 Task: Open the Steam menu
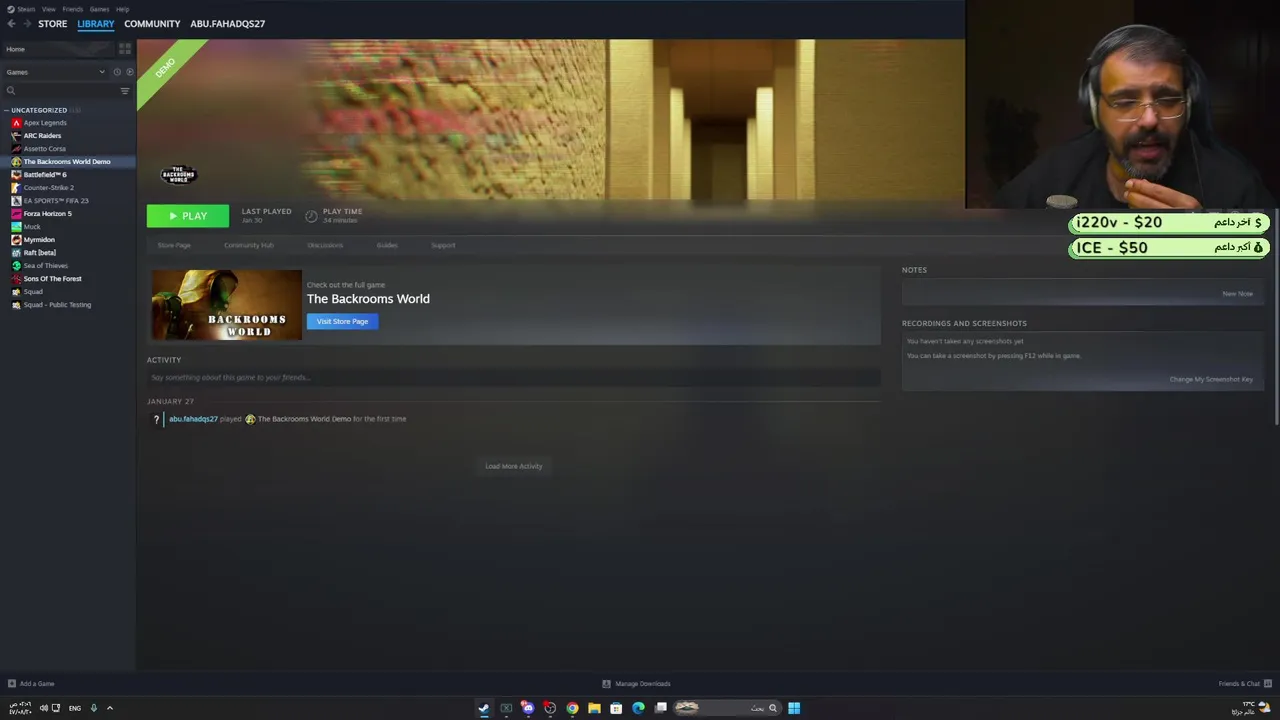(x=25, y=9)
